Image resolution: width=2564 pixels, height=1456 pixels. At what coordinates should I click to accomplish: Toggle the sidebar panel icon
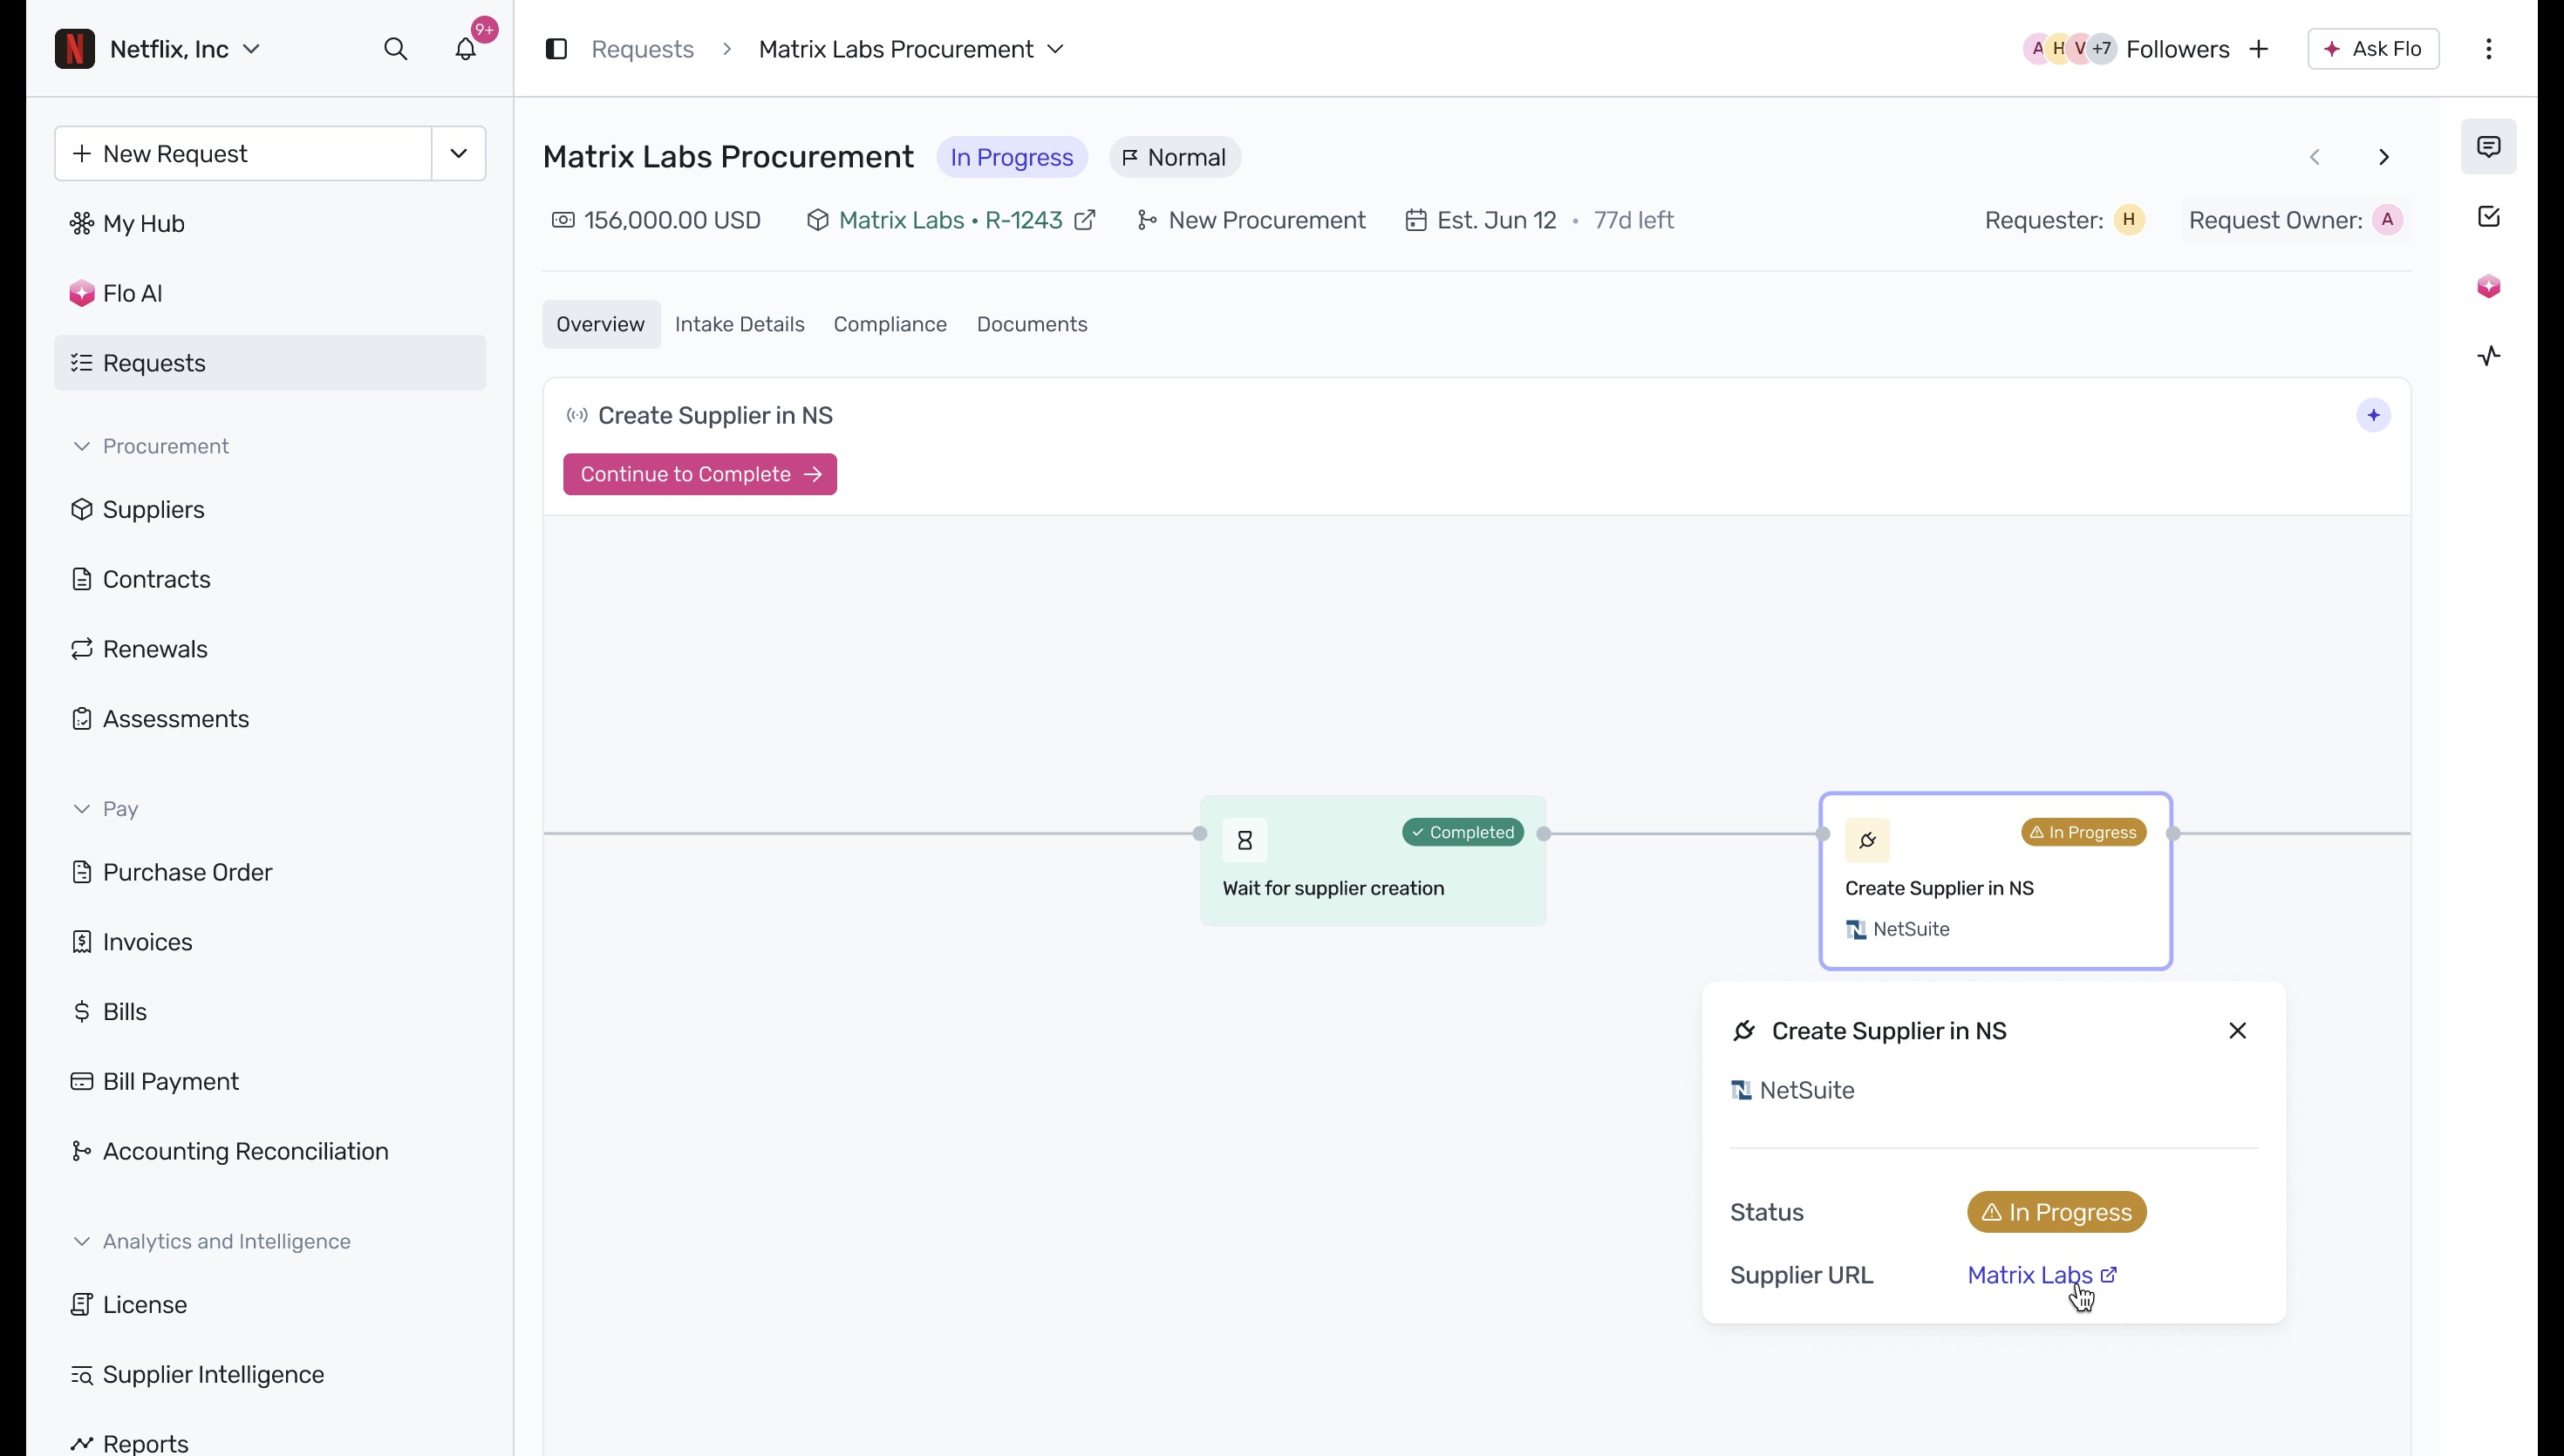pos(557,49)
